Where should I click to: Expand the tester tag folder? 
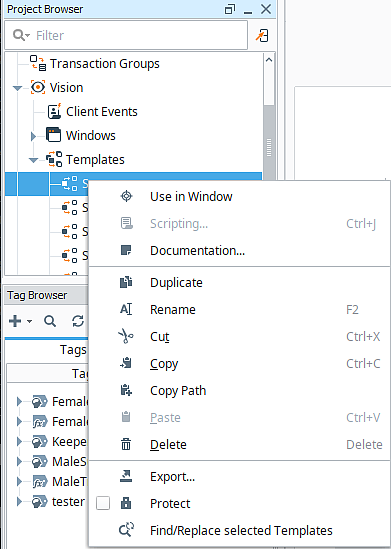(x=20, y=501)
